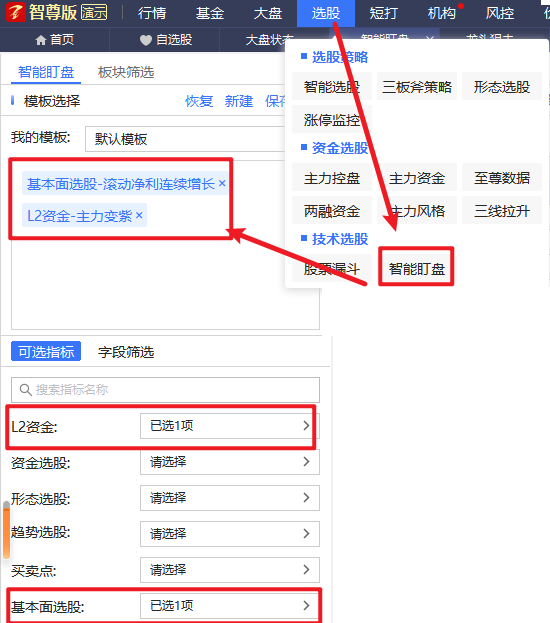Choose 两融资金 in the menu
Screen dimensions: 550x623
point(332,211)
